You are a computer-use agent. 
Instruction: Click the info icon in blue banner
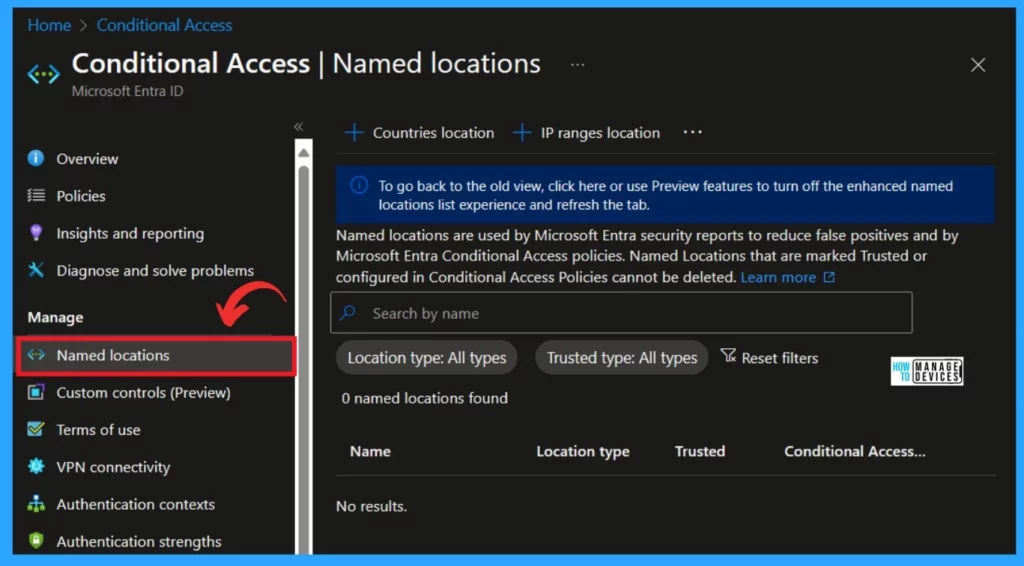(x=359, y=185)
